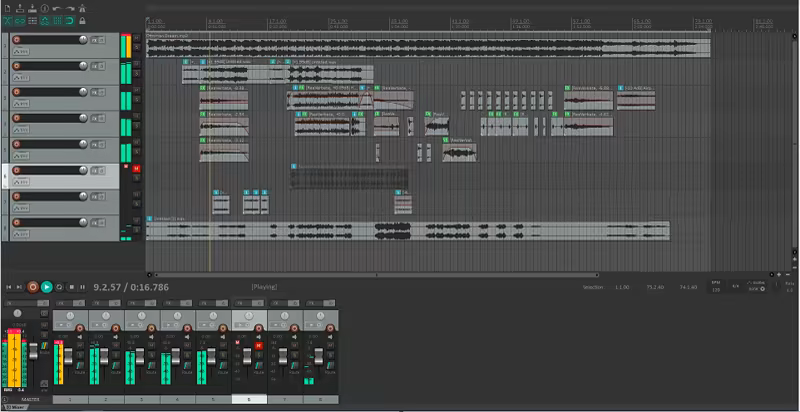800x412 pixels.
Task: Select mixer channel strip 6 label
Action: [249, 399]
